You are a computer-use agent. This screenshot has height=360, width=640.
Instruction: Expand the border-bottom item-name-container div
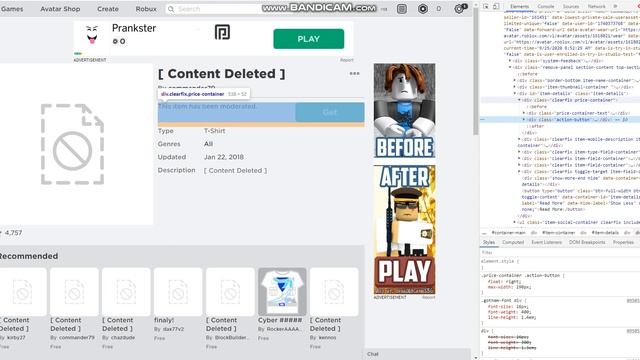tap(514, 80)
